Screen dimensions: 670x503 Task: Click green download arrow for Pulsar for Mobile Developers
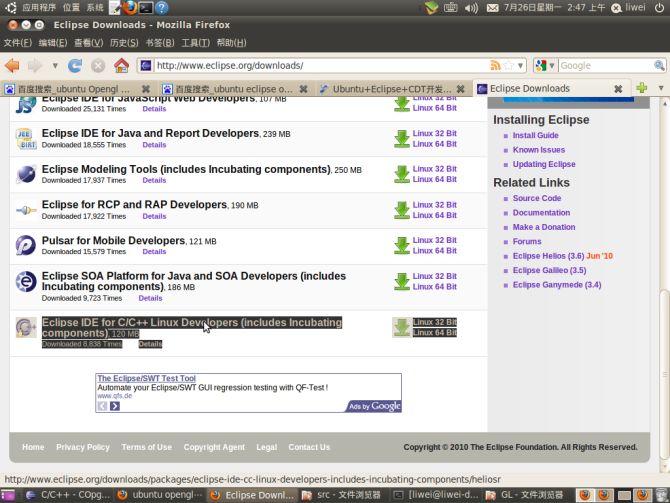401,246
